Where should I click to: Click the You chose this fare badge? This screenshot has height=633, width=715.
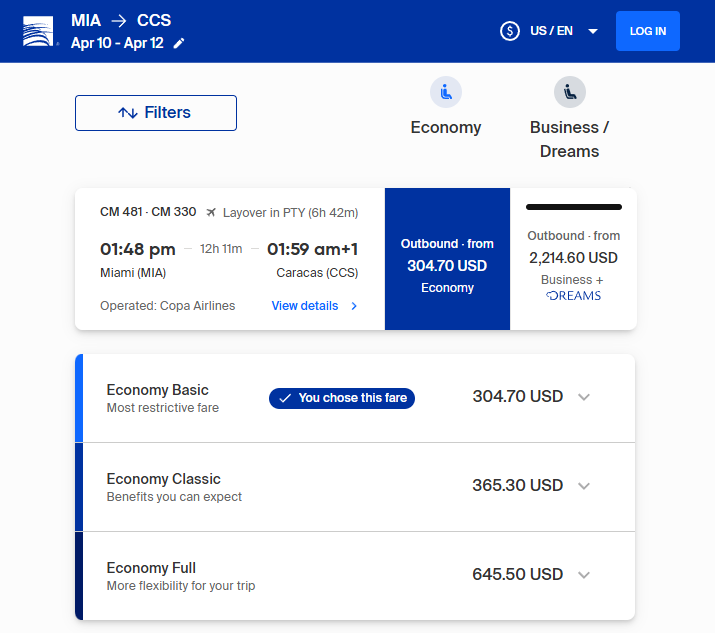click(x=342, y=398)
